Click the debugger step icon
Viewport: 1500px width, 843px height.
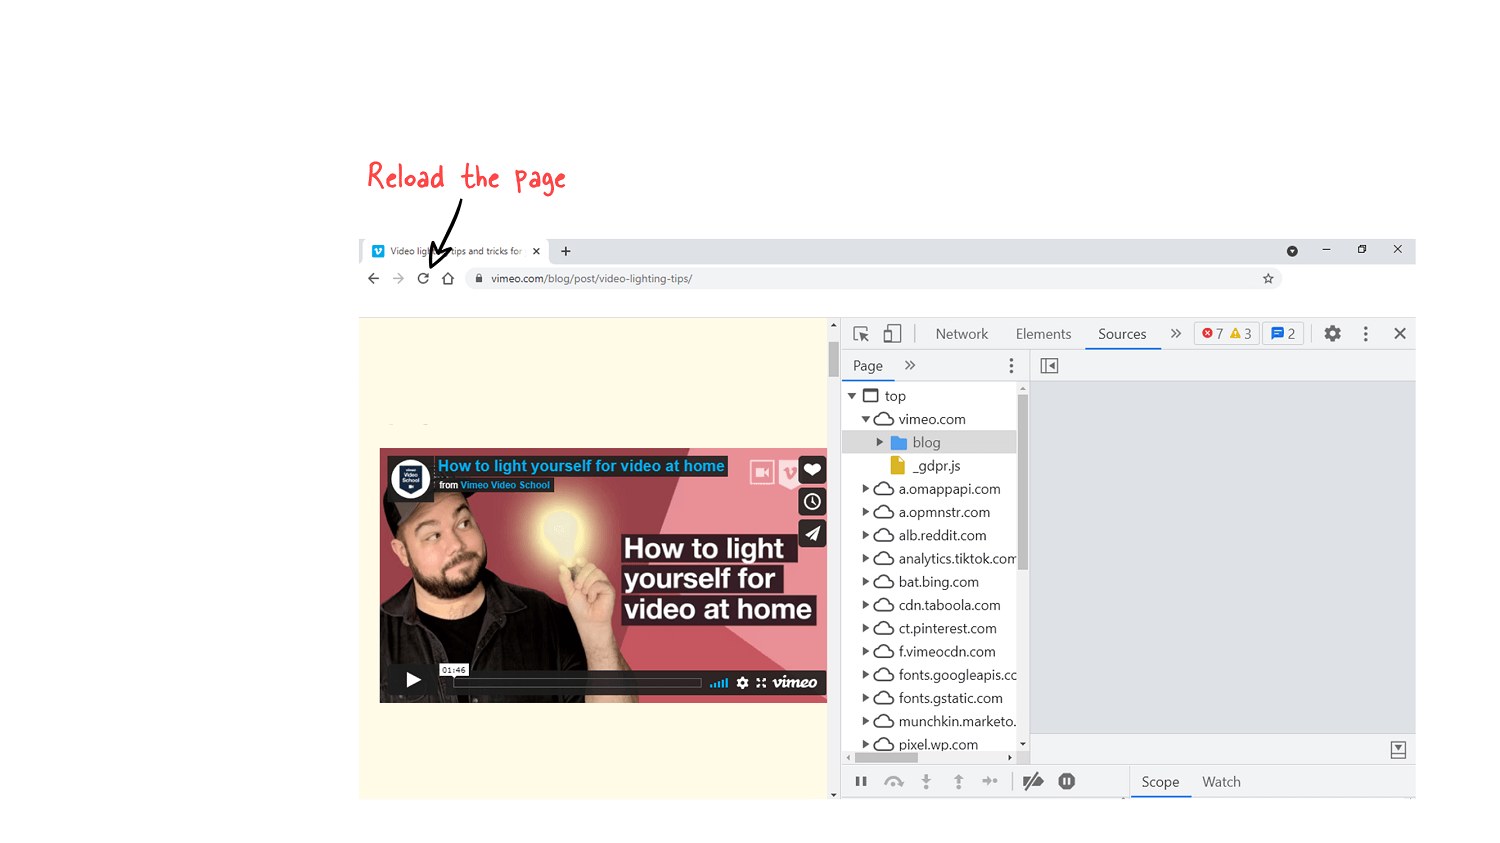tap(990, 782)
